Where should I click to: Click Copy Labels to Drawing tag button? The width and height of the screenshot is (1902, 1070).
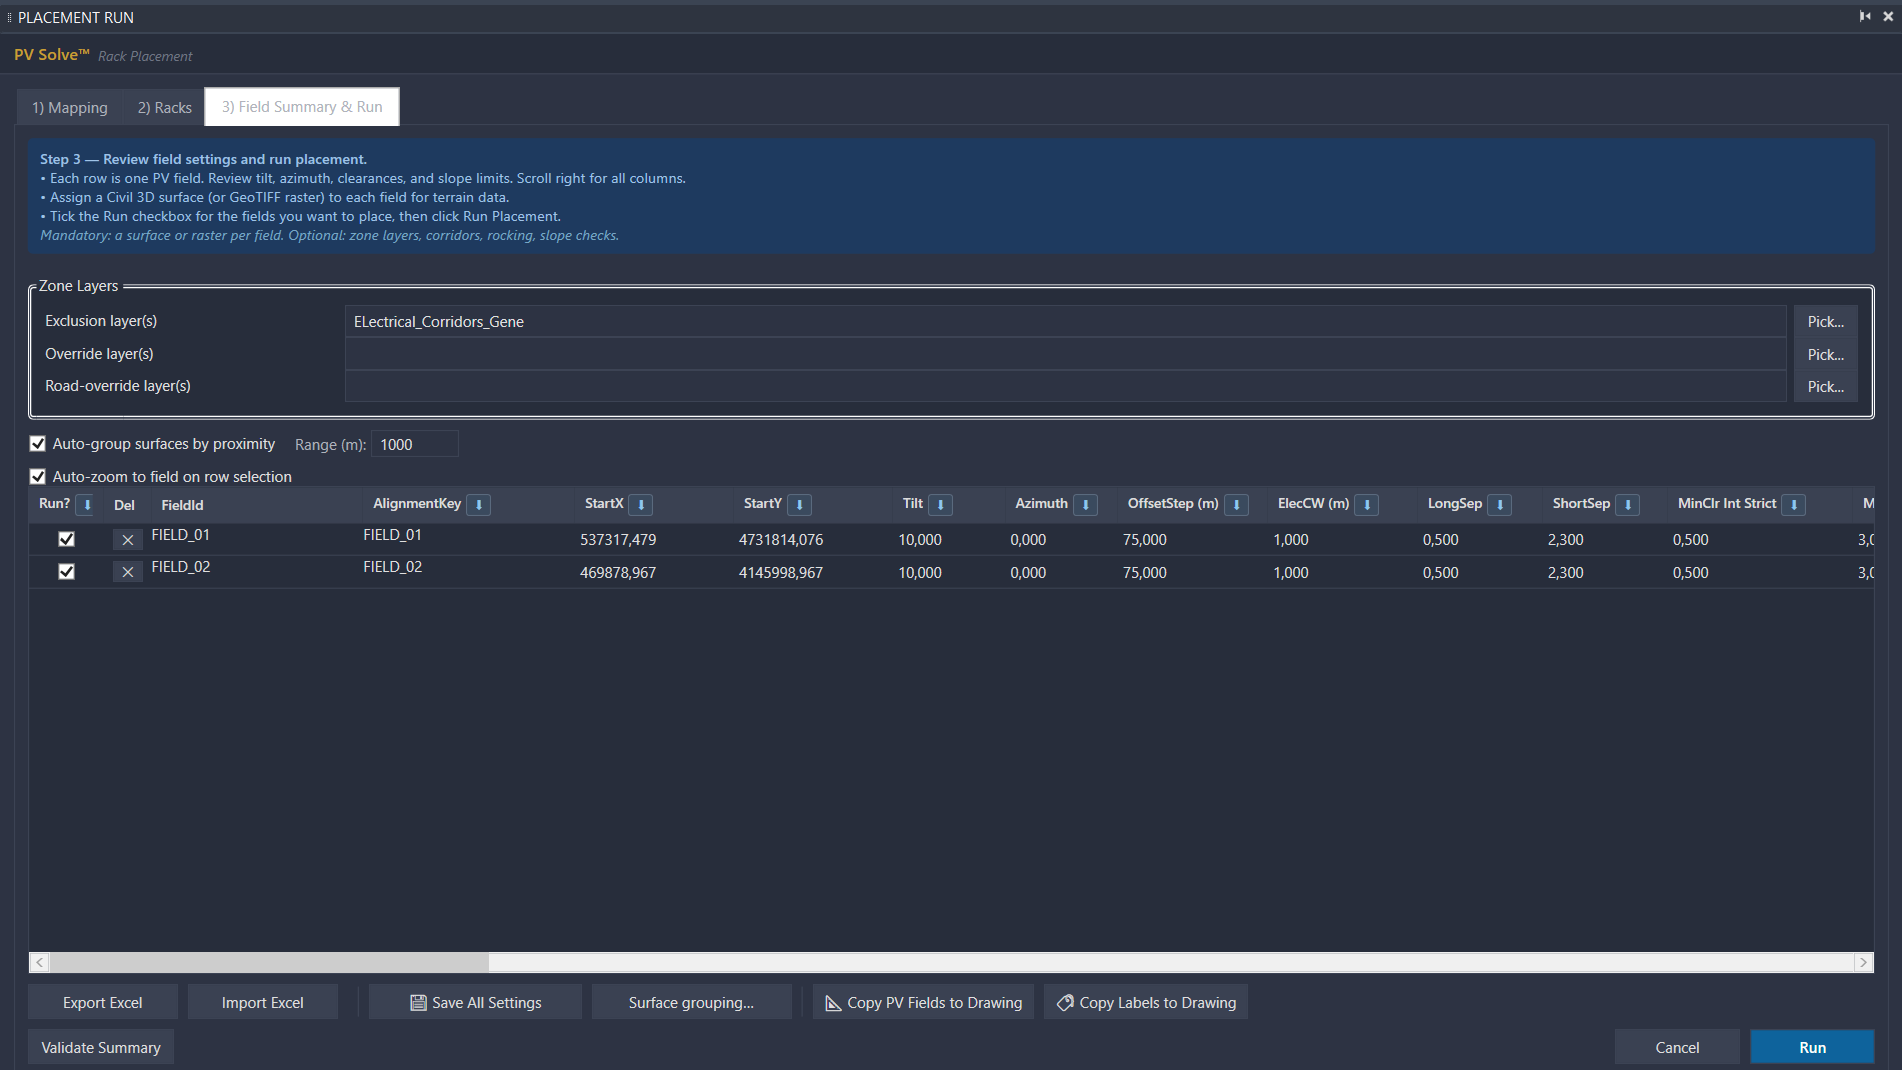point(1146,1002)
